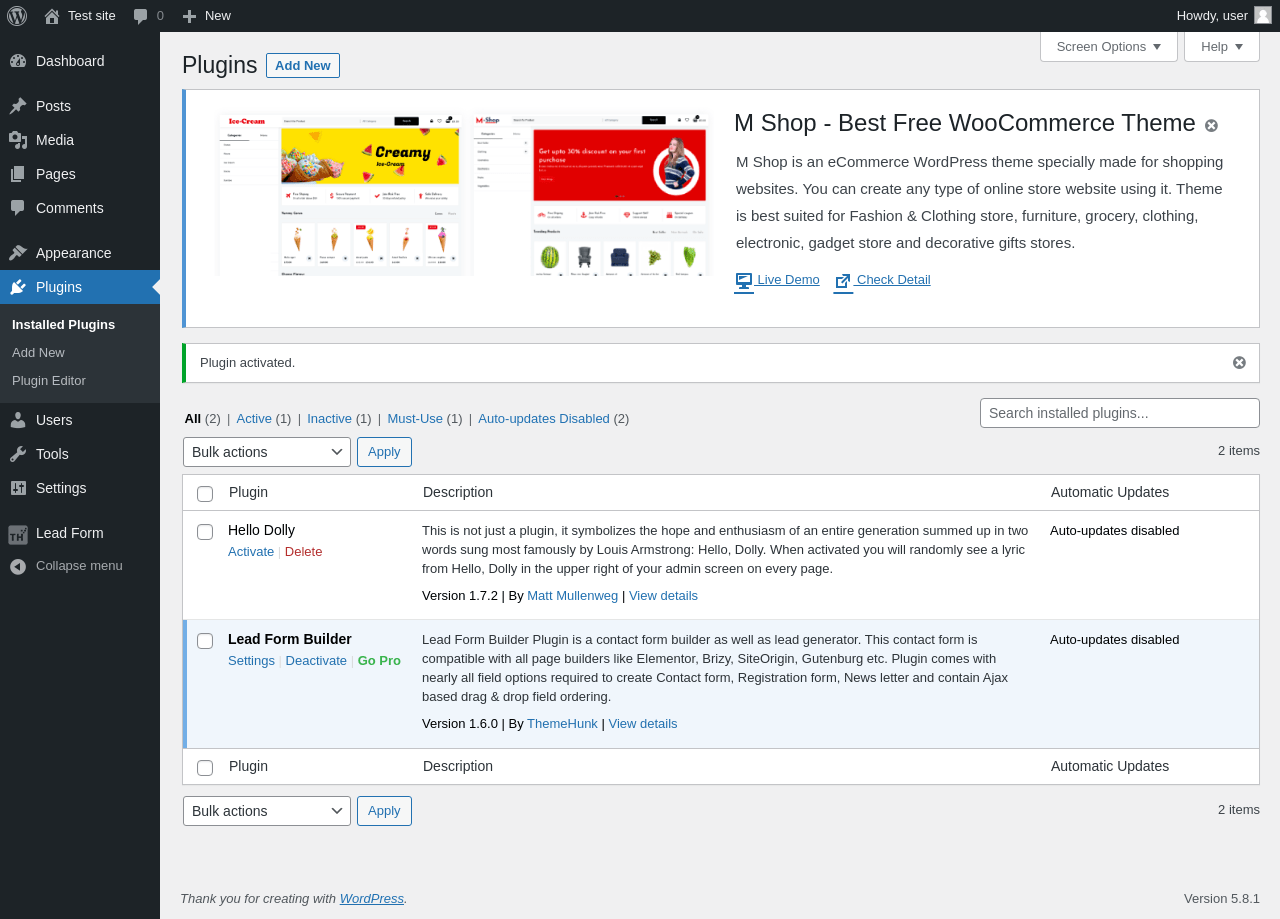Viewport: 1280px width, 919px height.
Task: Filter plugins by Active
Action: click(x=254, y=419)
